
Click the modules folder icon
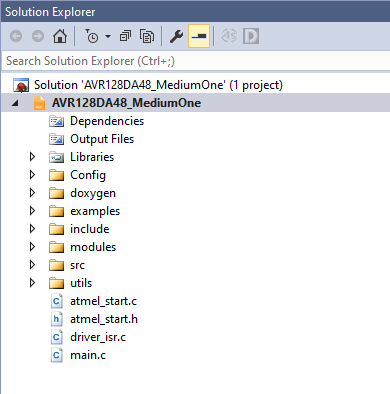coord(56,247)
